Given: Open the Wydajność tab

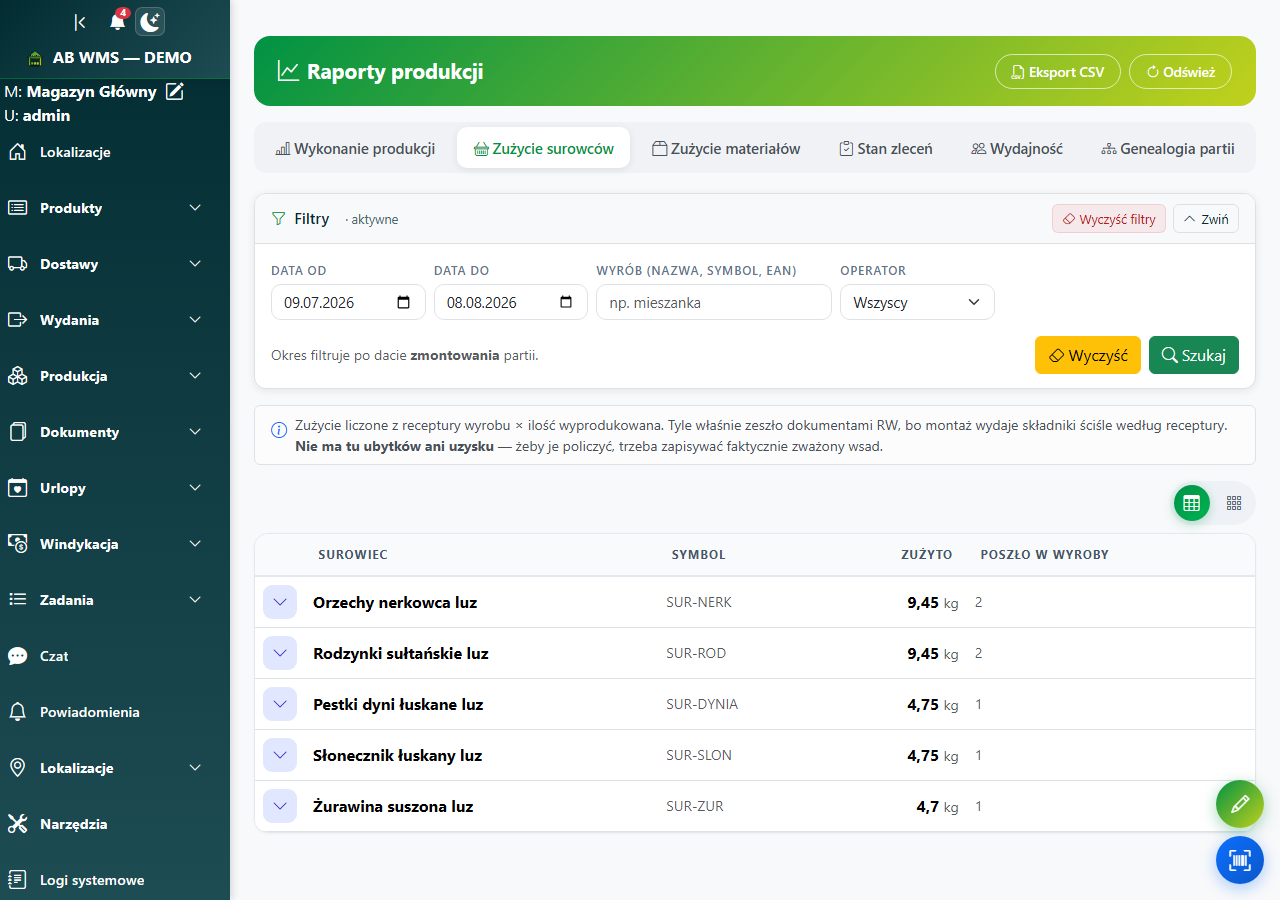Looking at the screenshot, I should (x=1017, y=148).
